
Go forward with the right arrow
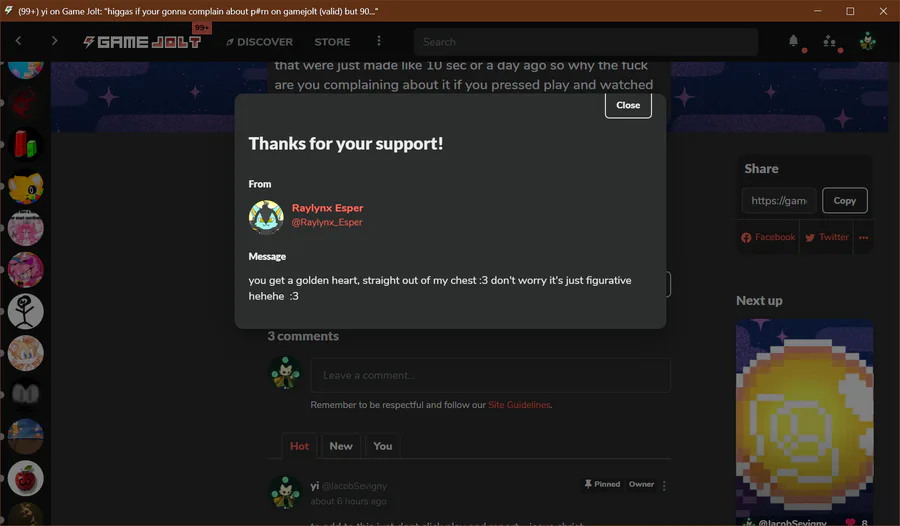[55, 41]
